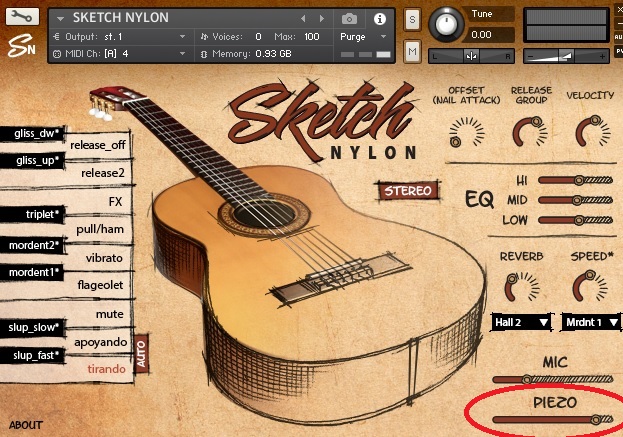Click the pan center icon
623x437 pixels.
pyautogui.click(x=471, y=56)
